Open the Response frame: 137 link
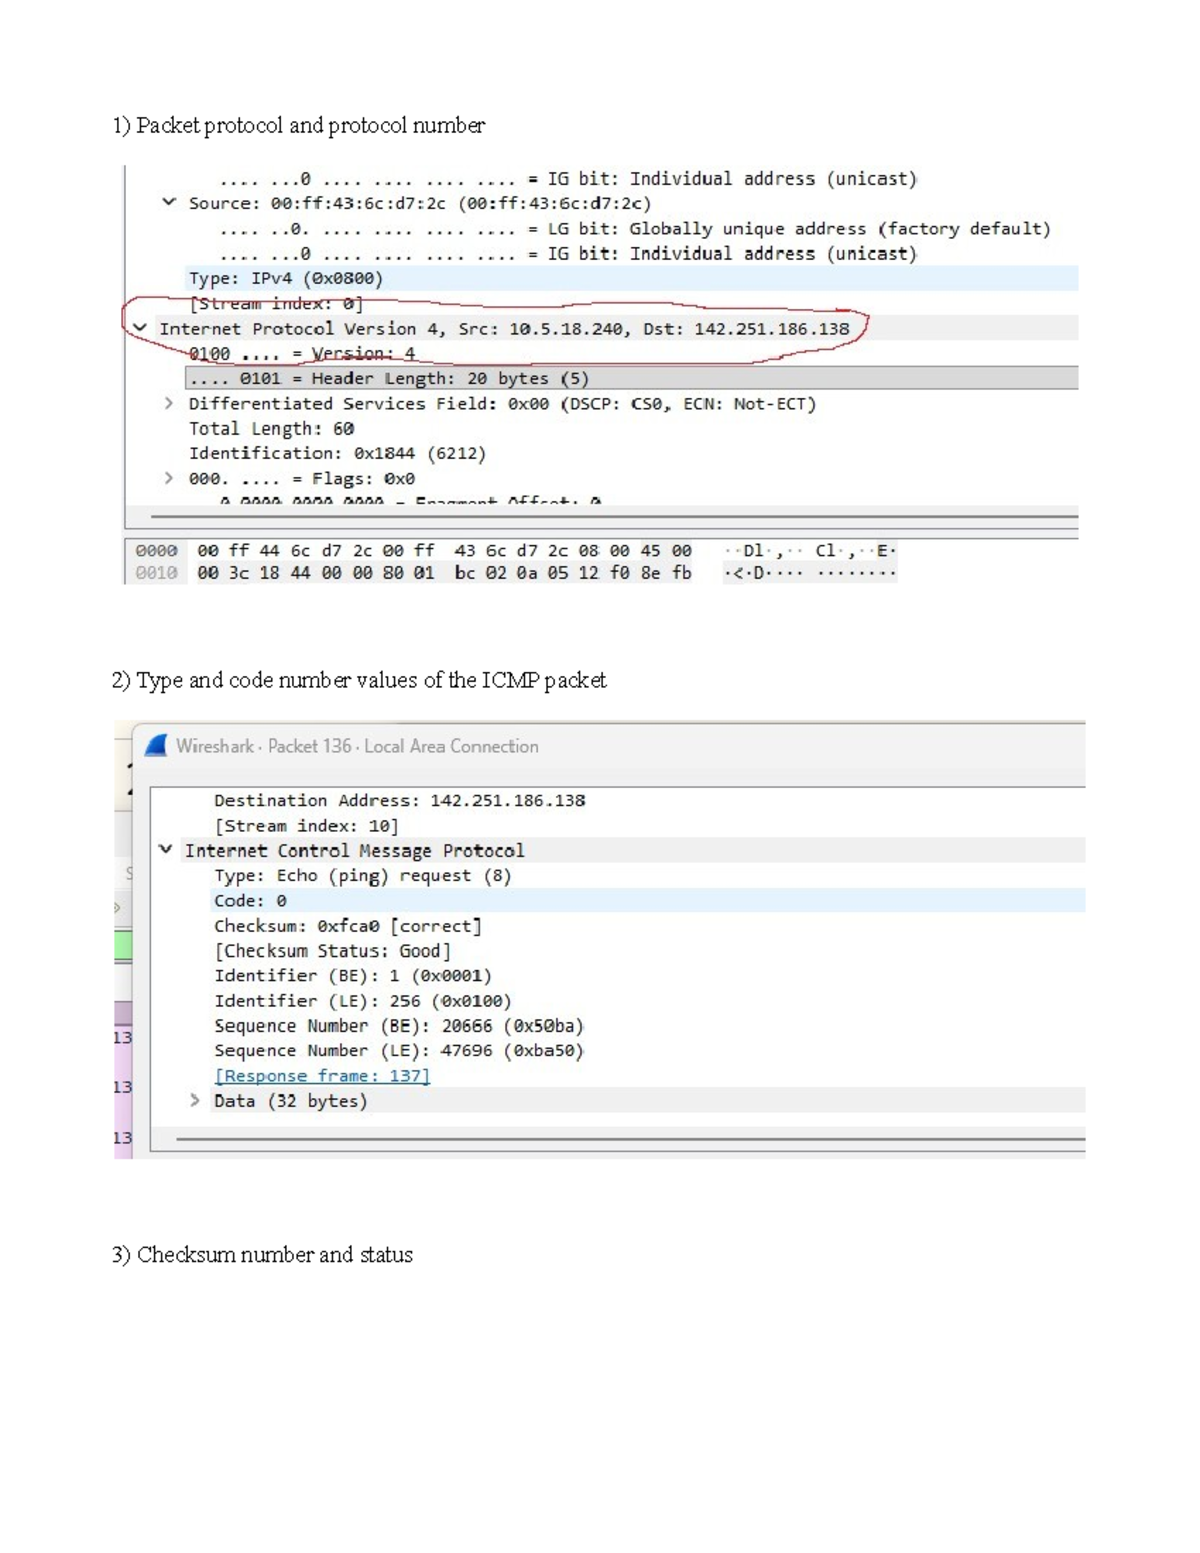 [322, 1076]
